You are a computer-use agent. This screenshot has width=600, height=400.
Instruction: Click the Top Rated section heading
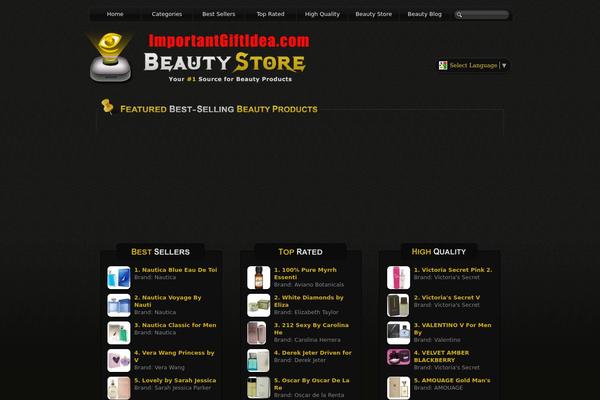(300, 252)
